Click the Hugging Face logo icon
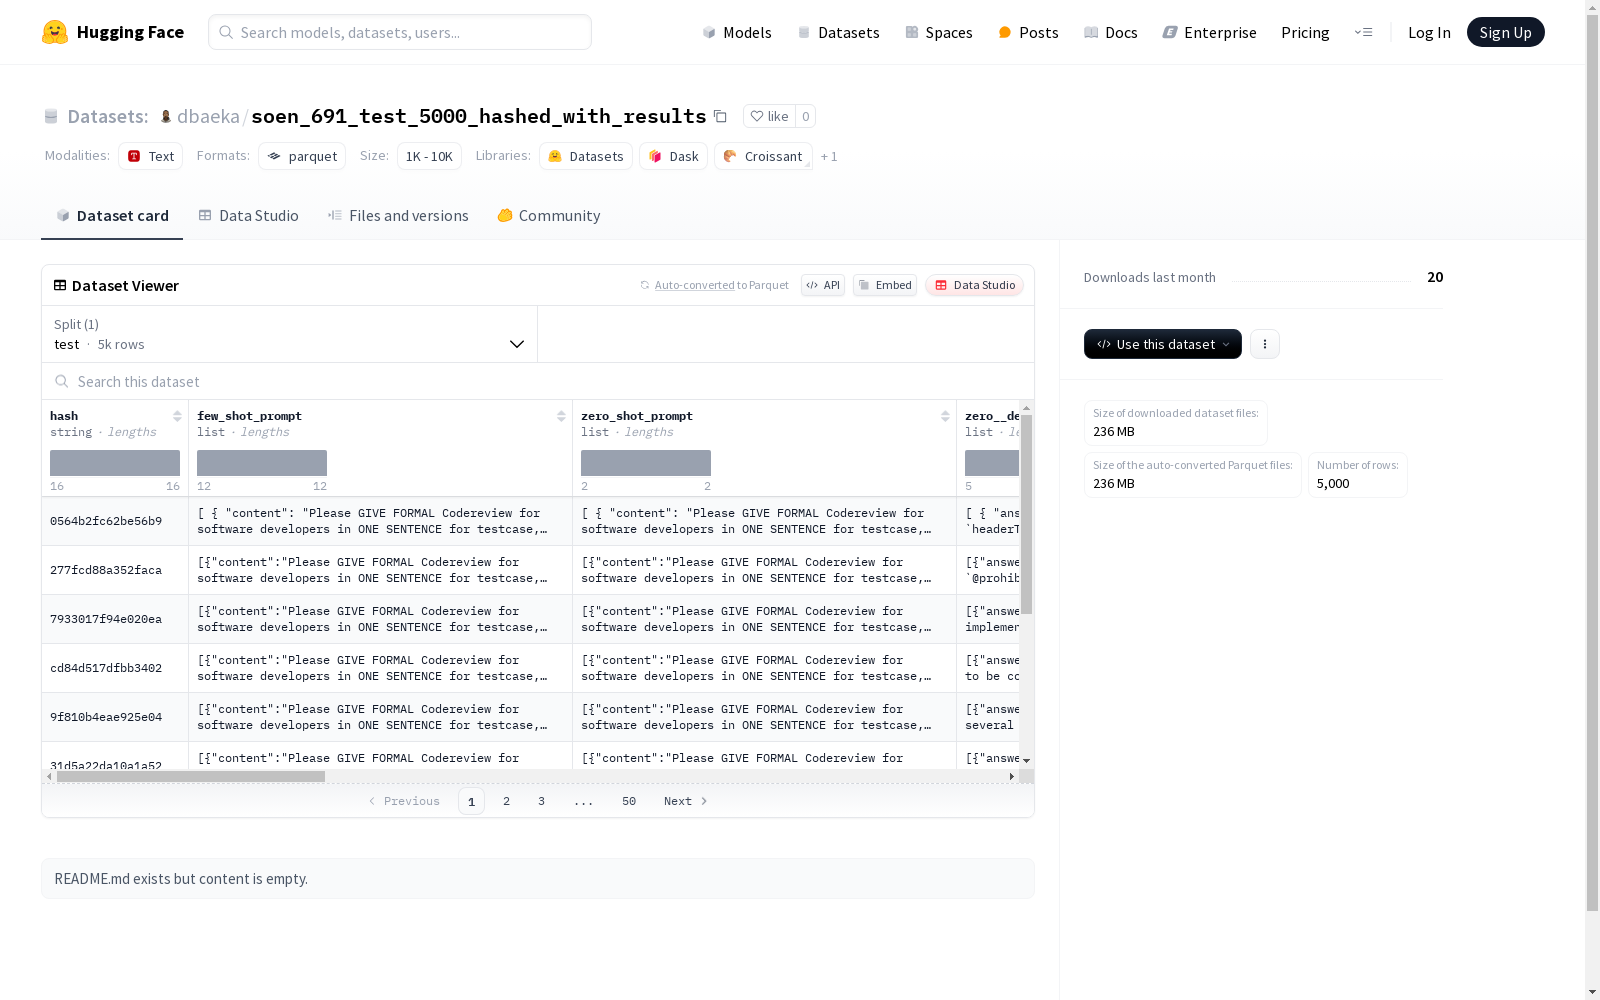 (x=55, y=32)
